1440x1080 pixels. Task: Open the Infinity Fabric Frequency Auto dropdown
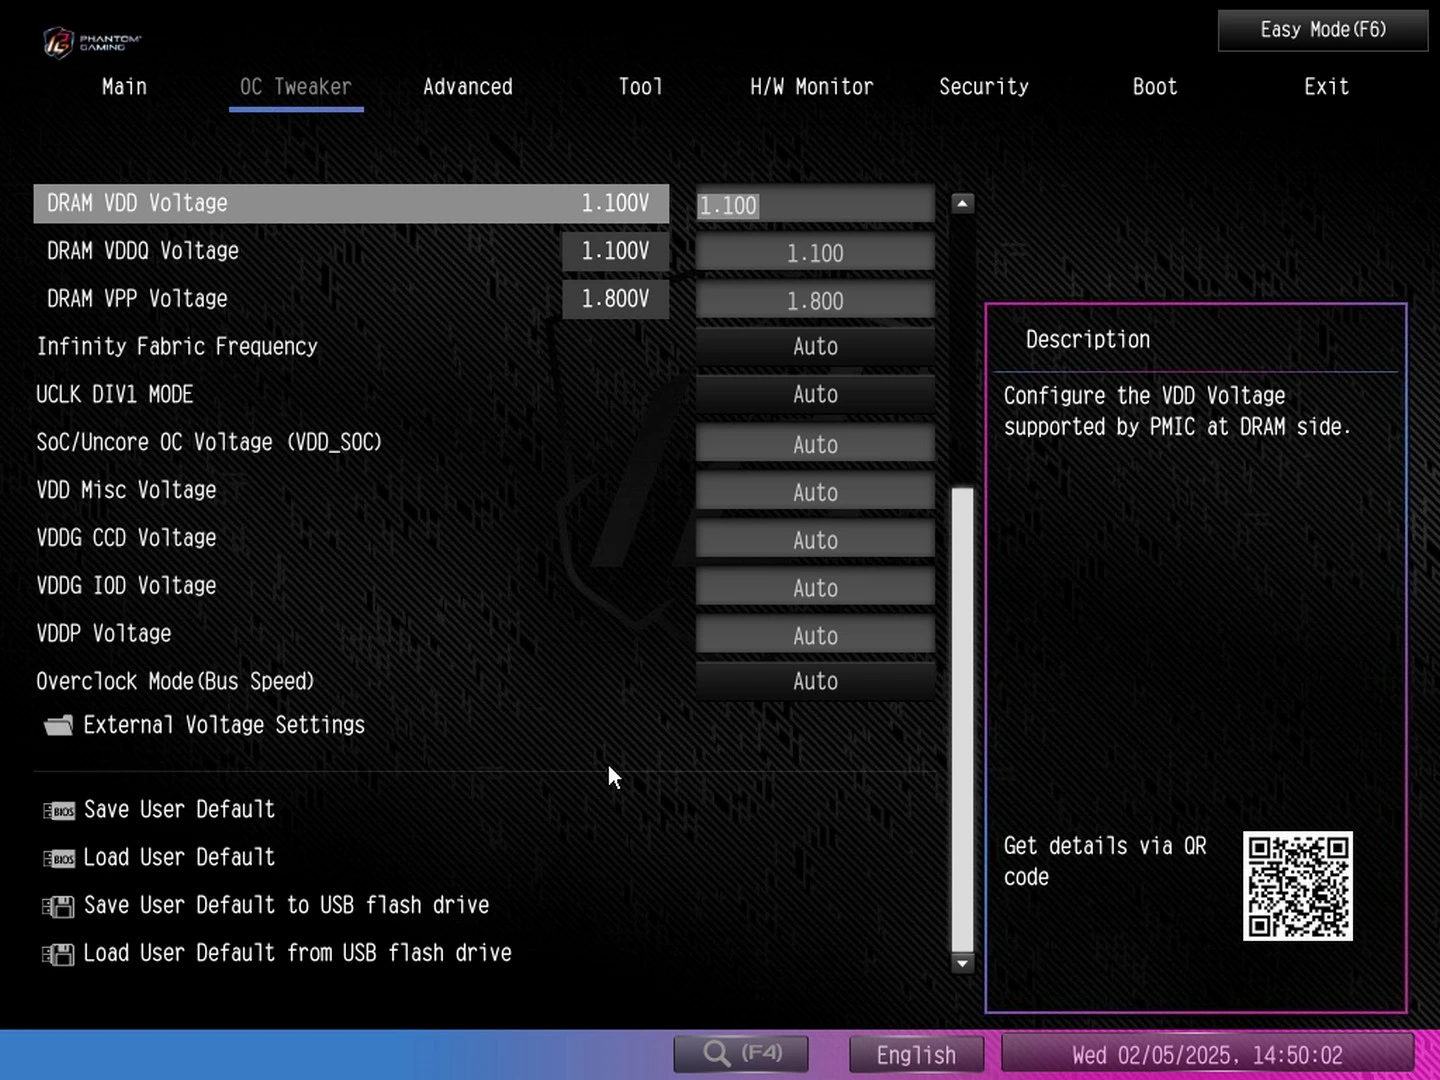point(815,347)
